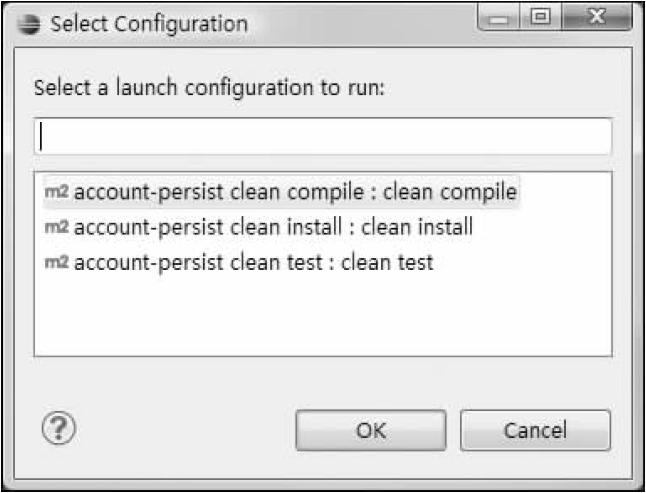The height and width of the screenshot is (493, 646).
Task: Select account-persist clean compile configuration
Action: 295,191
